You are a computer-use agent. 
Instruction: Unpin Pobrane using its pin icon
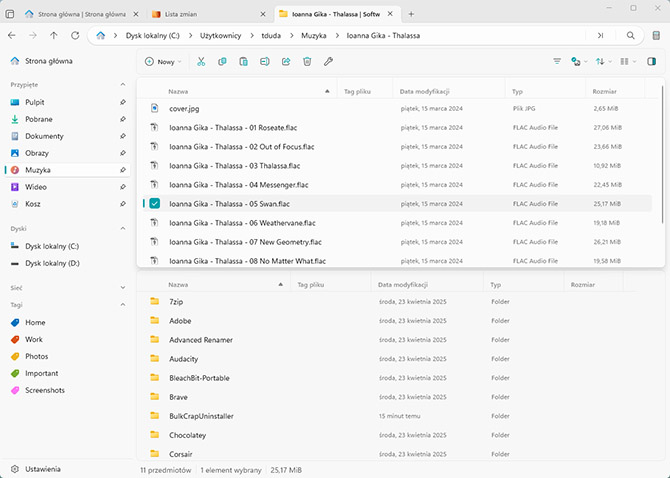tap(123, 119)
